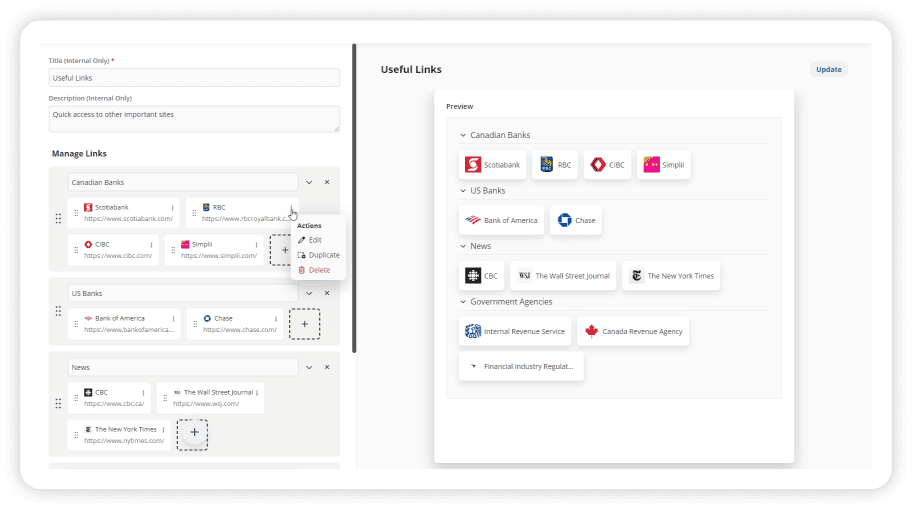This screenshot has height=509, width=912.
Task: Open the three-dot menu on Scotiabank link
Action: click(x=173, y=208)
